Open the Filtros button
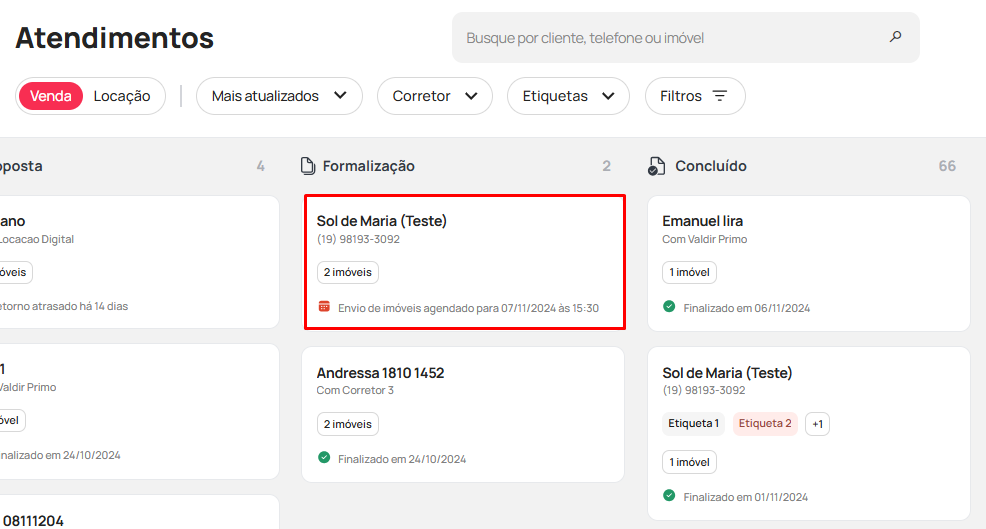The height and width of the screenshot is (529, 986). pos(695,96)
